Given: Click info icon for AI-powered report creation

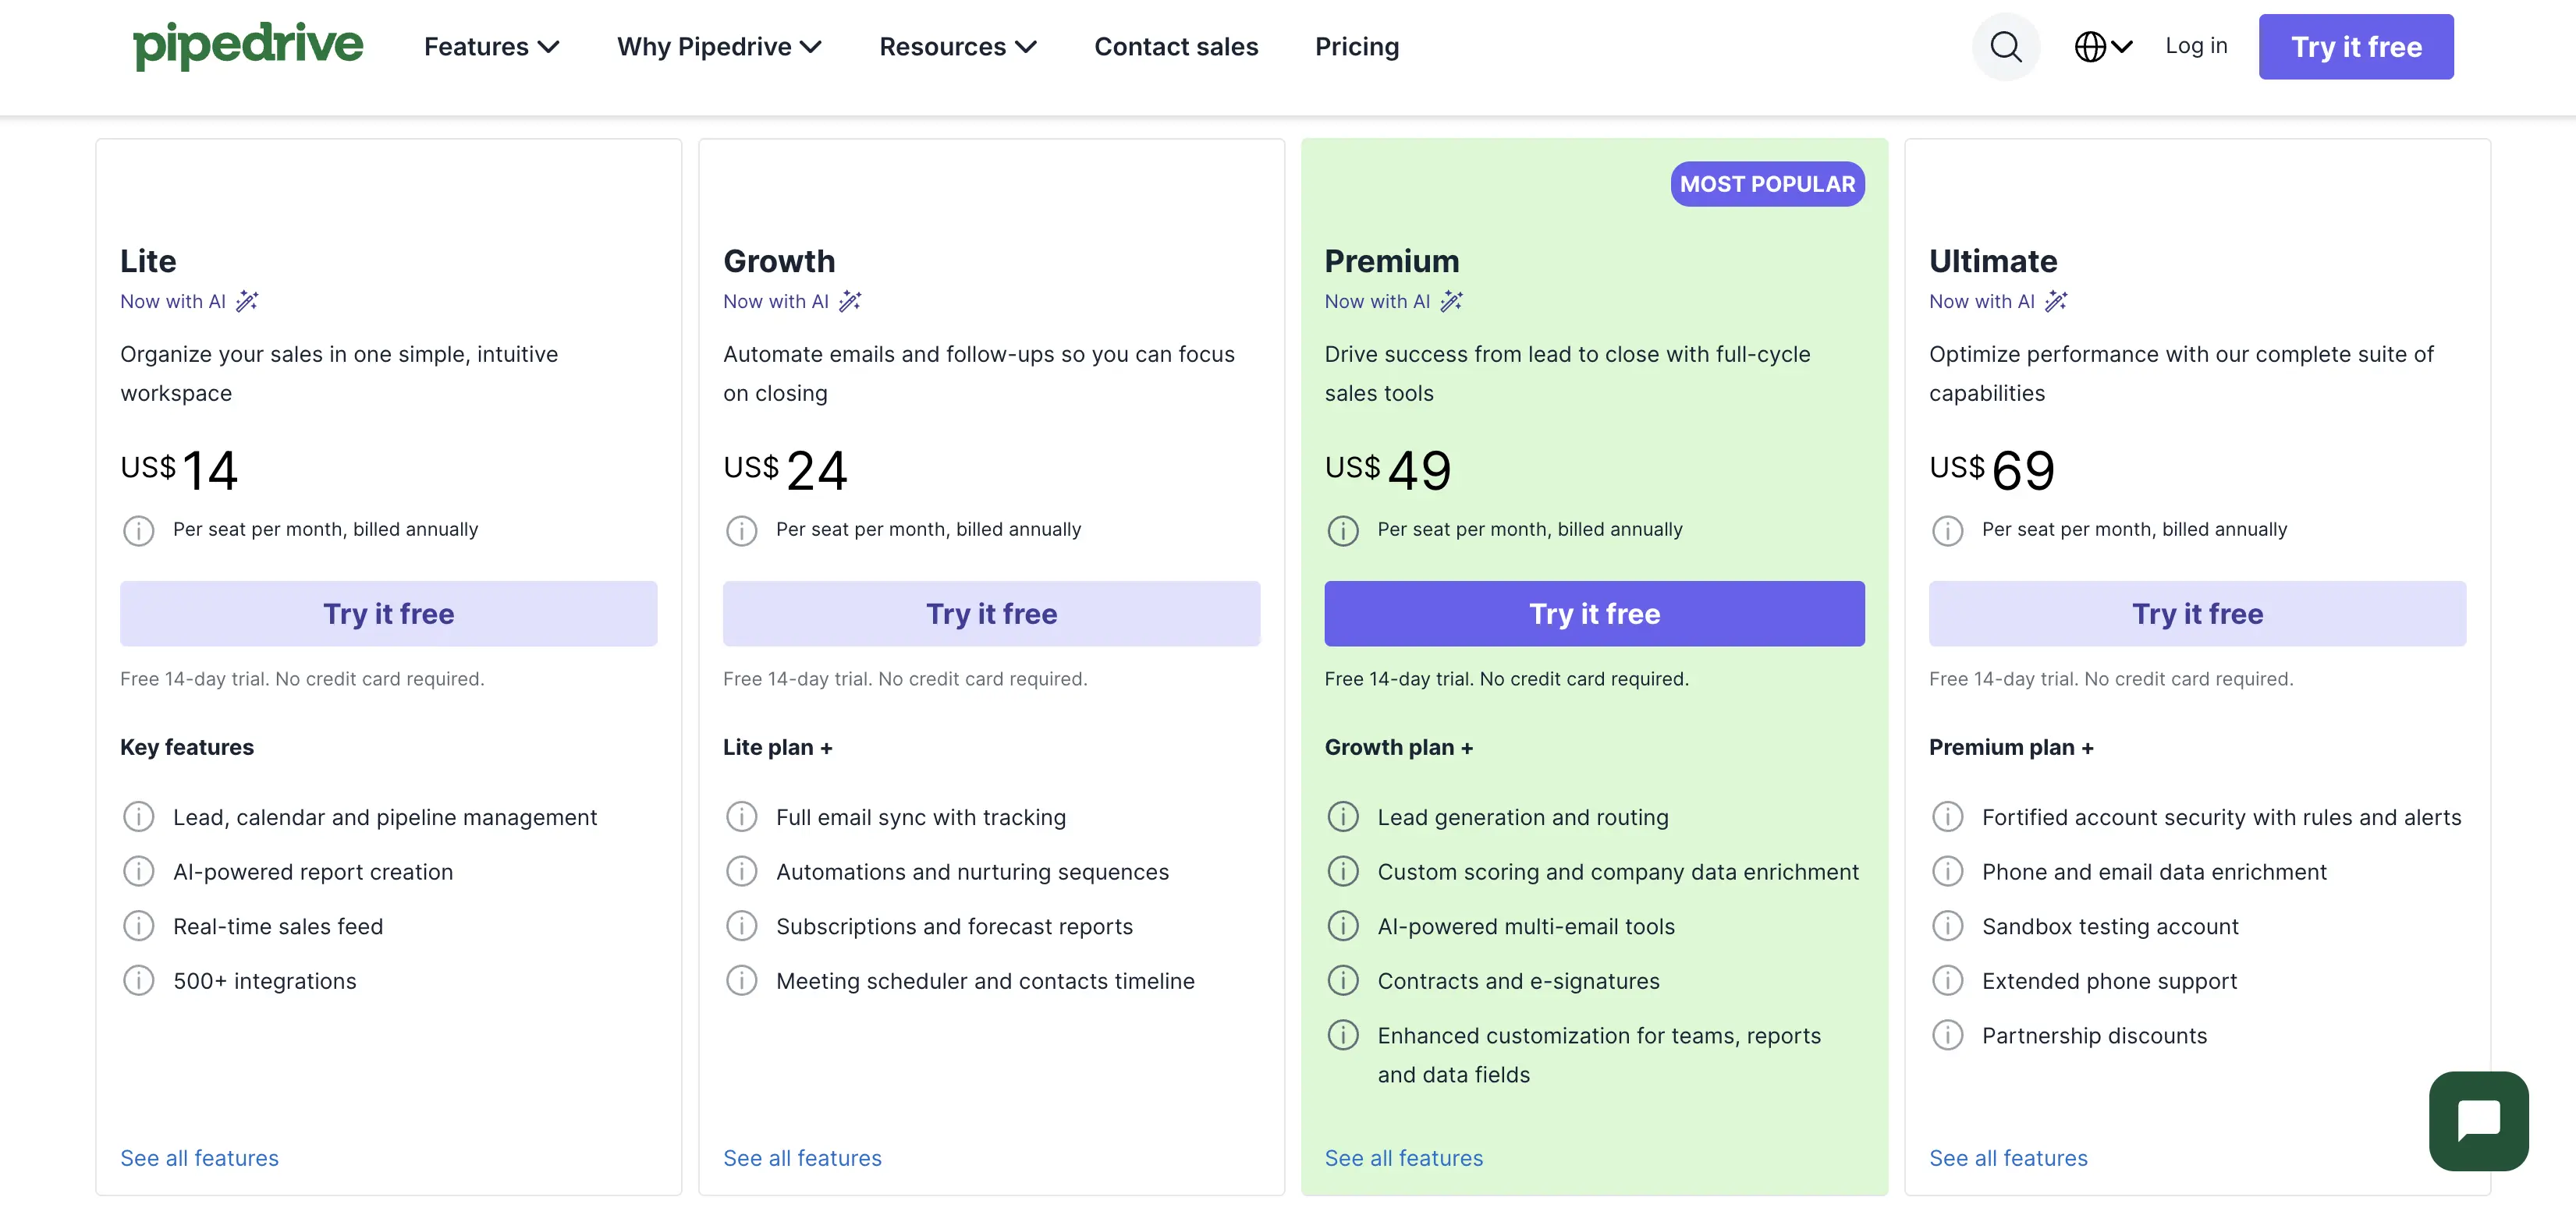Looking at the screenshot, I should tap(138, 871).
